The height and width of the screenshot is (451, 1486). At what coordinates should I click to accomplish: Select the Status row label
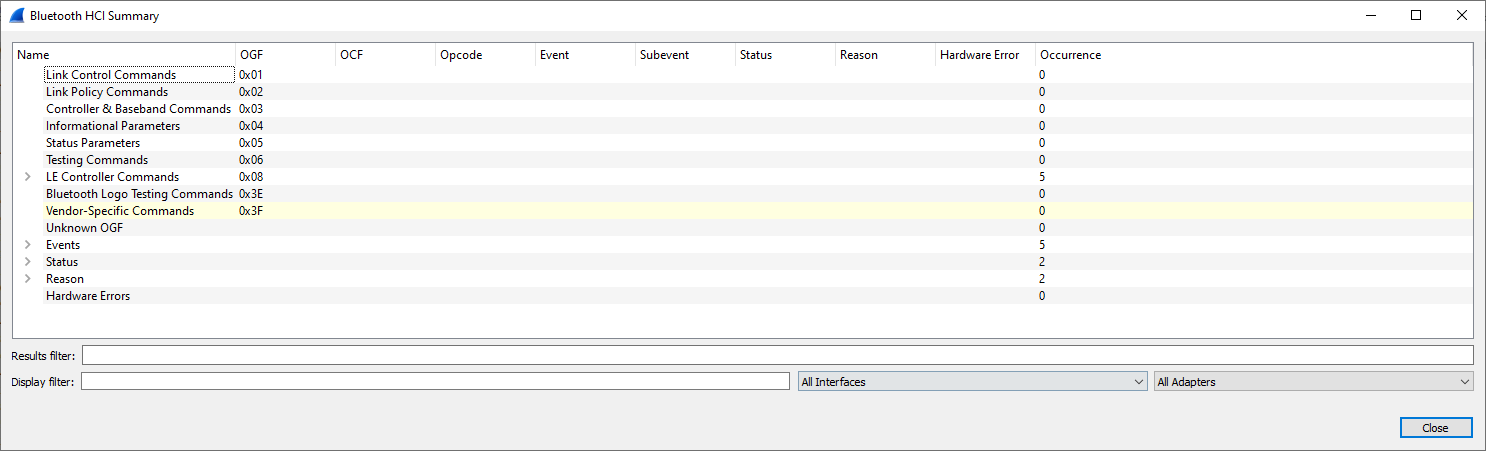click(x=62, y=262)
